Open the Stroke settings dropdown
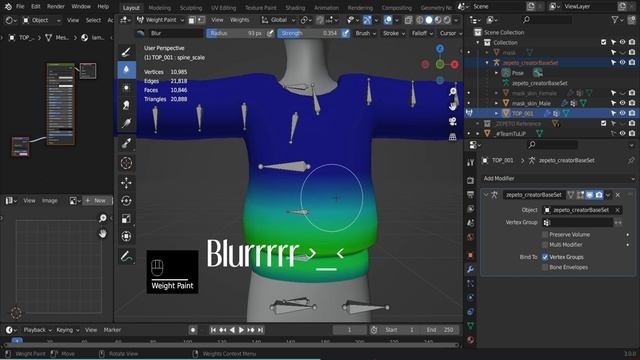Viewport: 640px width, 360px height. (393, 33)
